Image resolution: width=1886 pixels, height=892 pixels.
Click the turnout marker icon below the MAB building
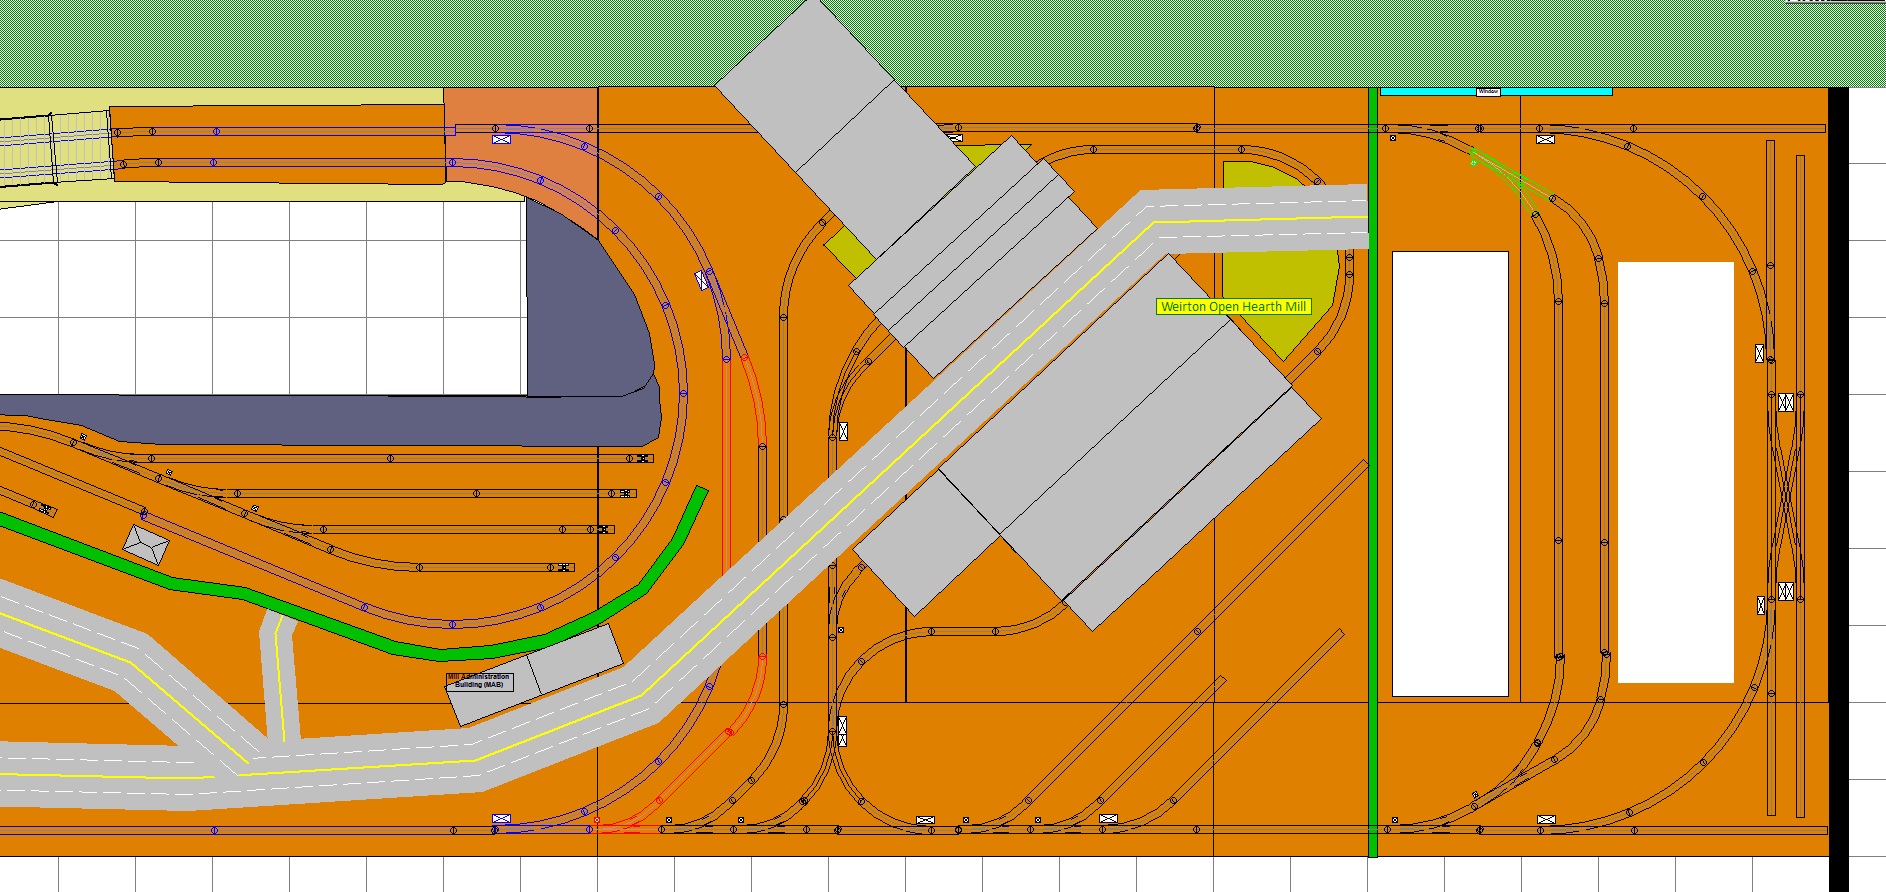click(501, 819)
